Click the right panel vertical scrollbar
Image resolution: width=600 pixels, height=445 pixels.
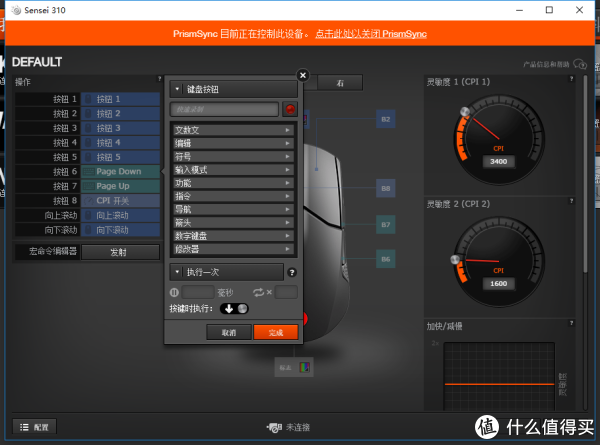[x=585, y=174]
